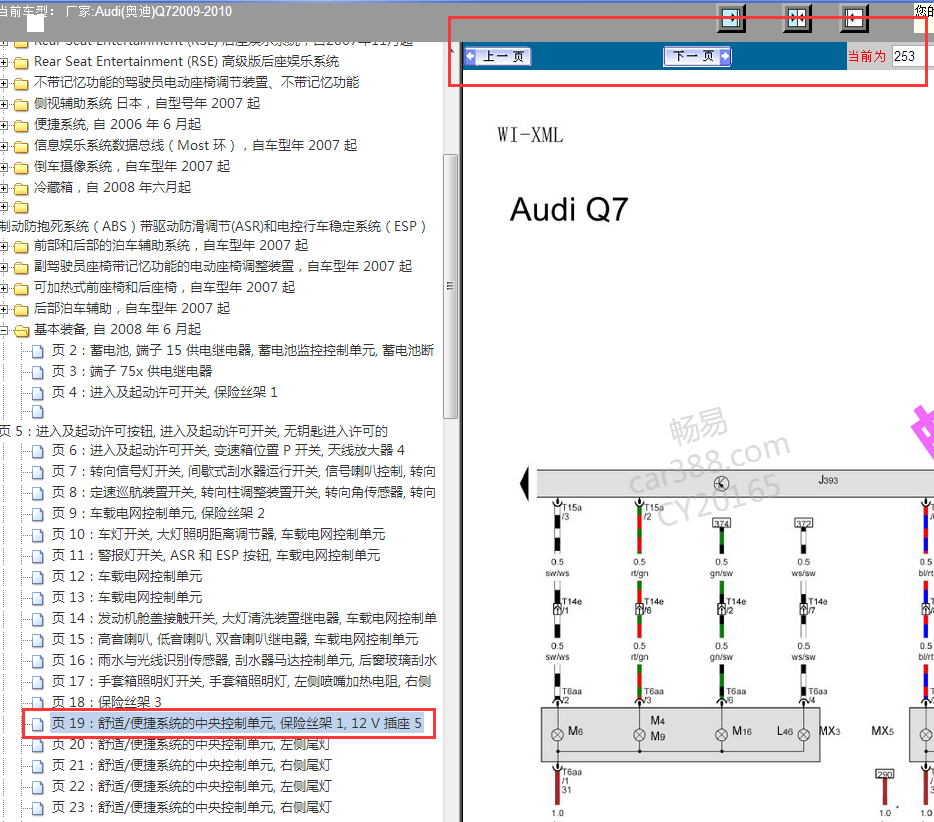The image size is (934, 822).
Task: Open 页 13 车载电网控制单元 entry
Action: 127,597
